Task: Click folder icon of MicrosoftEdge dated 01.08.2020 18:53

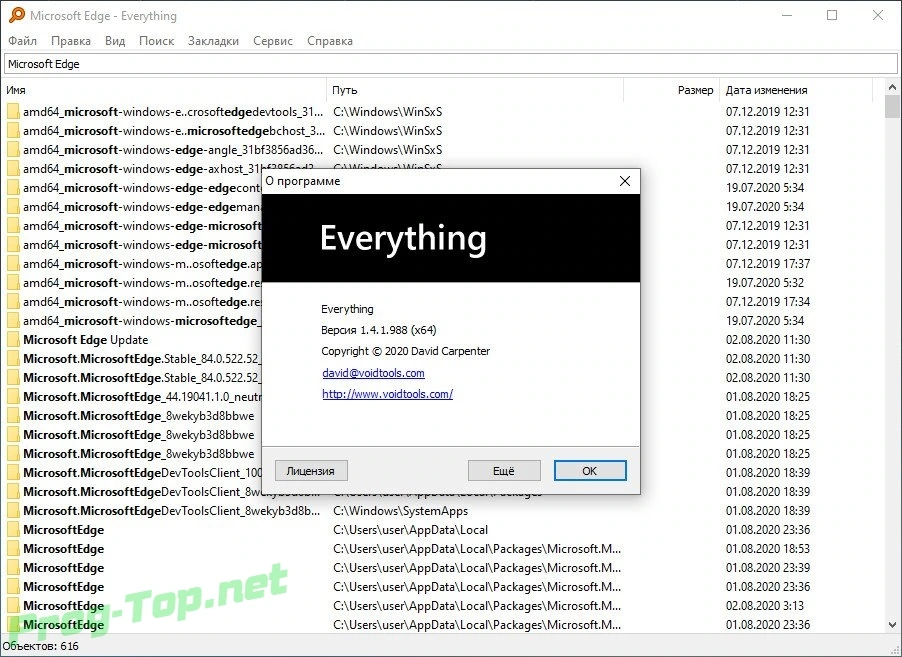Action: pyautogui.click(x=13, y=549)
